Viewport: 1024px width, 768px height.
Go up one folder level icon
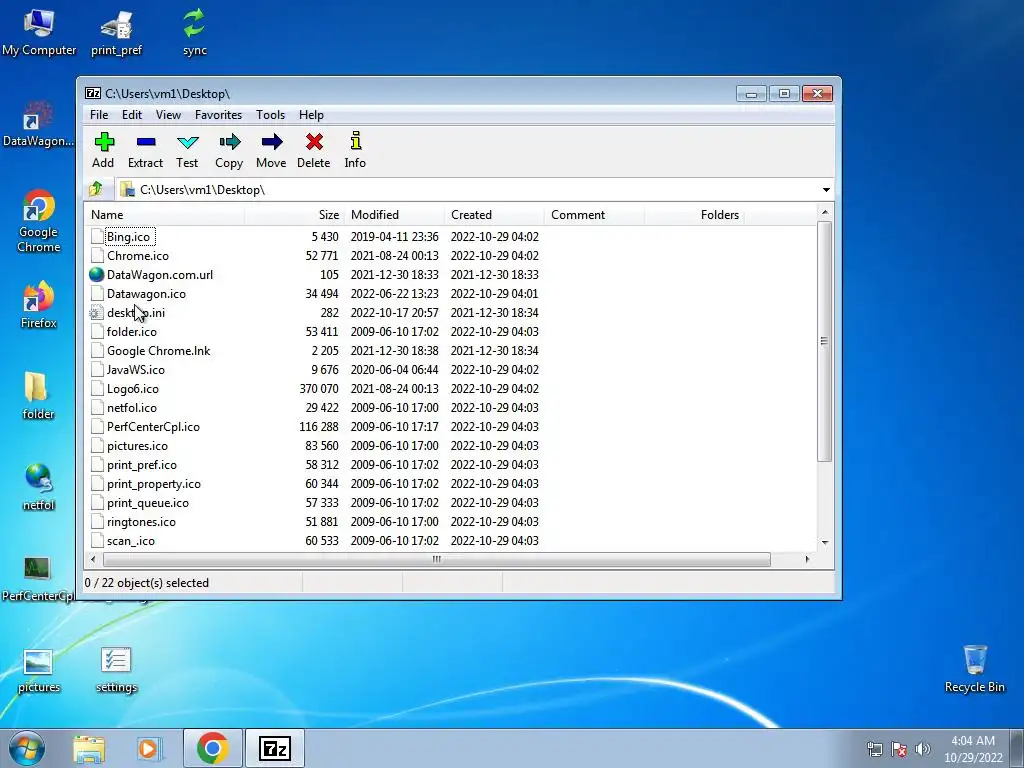(96, 189)
